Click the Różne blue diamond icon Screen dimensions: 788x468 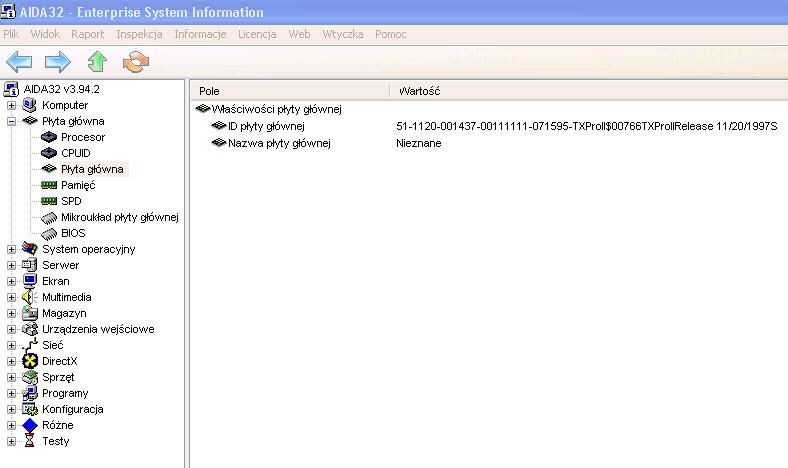(x=30, y=425)
